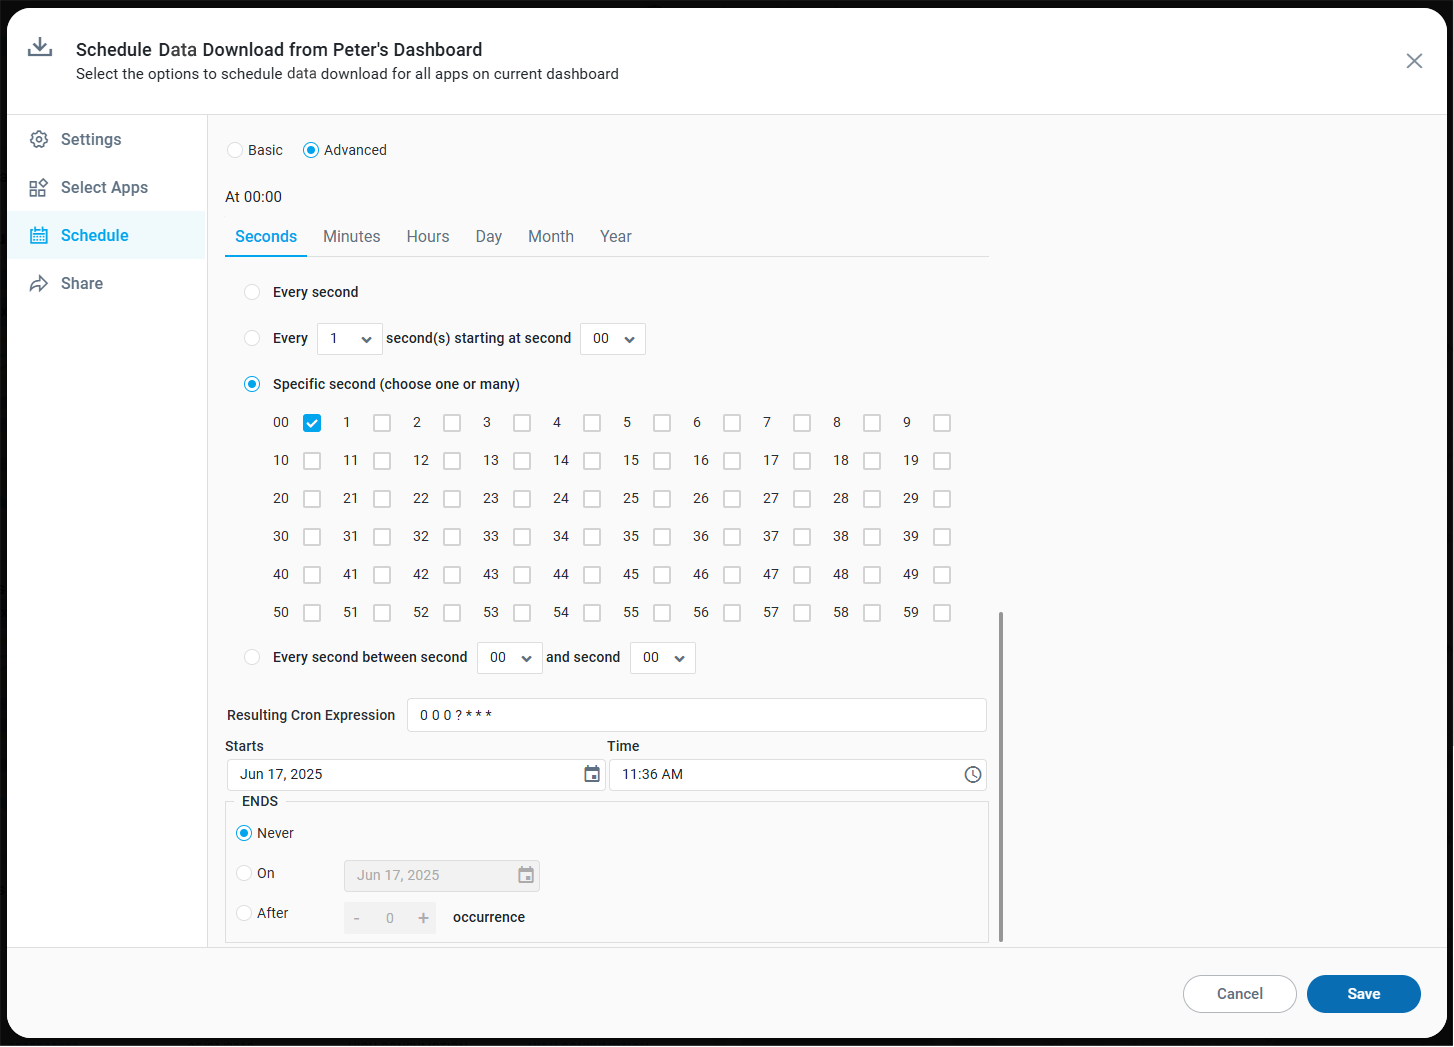1454x1047 pixels.
Task: Open the Starts date calendar picker icon
Action: (x=592, y=775)
